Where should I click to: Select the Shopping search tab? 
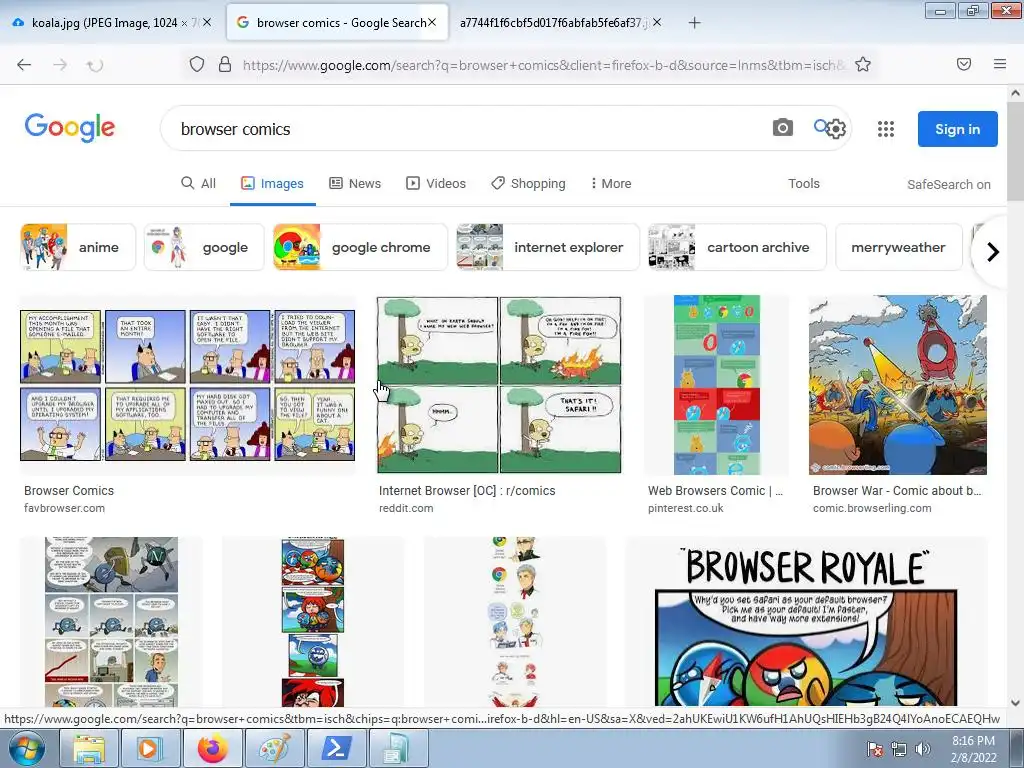tap(529, 184)
